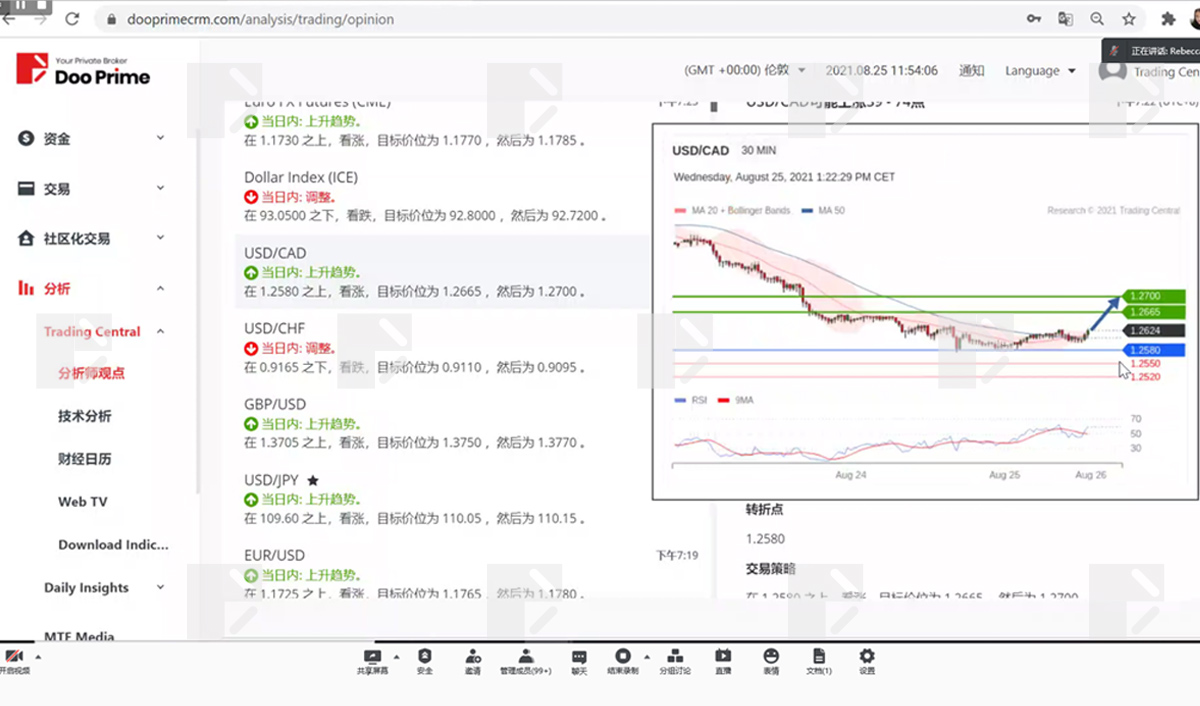Open the Chat (聊天) icon
The width and height of the screenshot is (1200, 706).
click(579, 658)
